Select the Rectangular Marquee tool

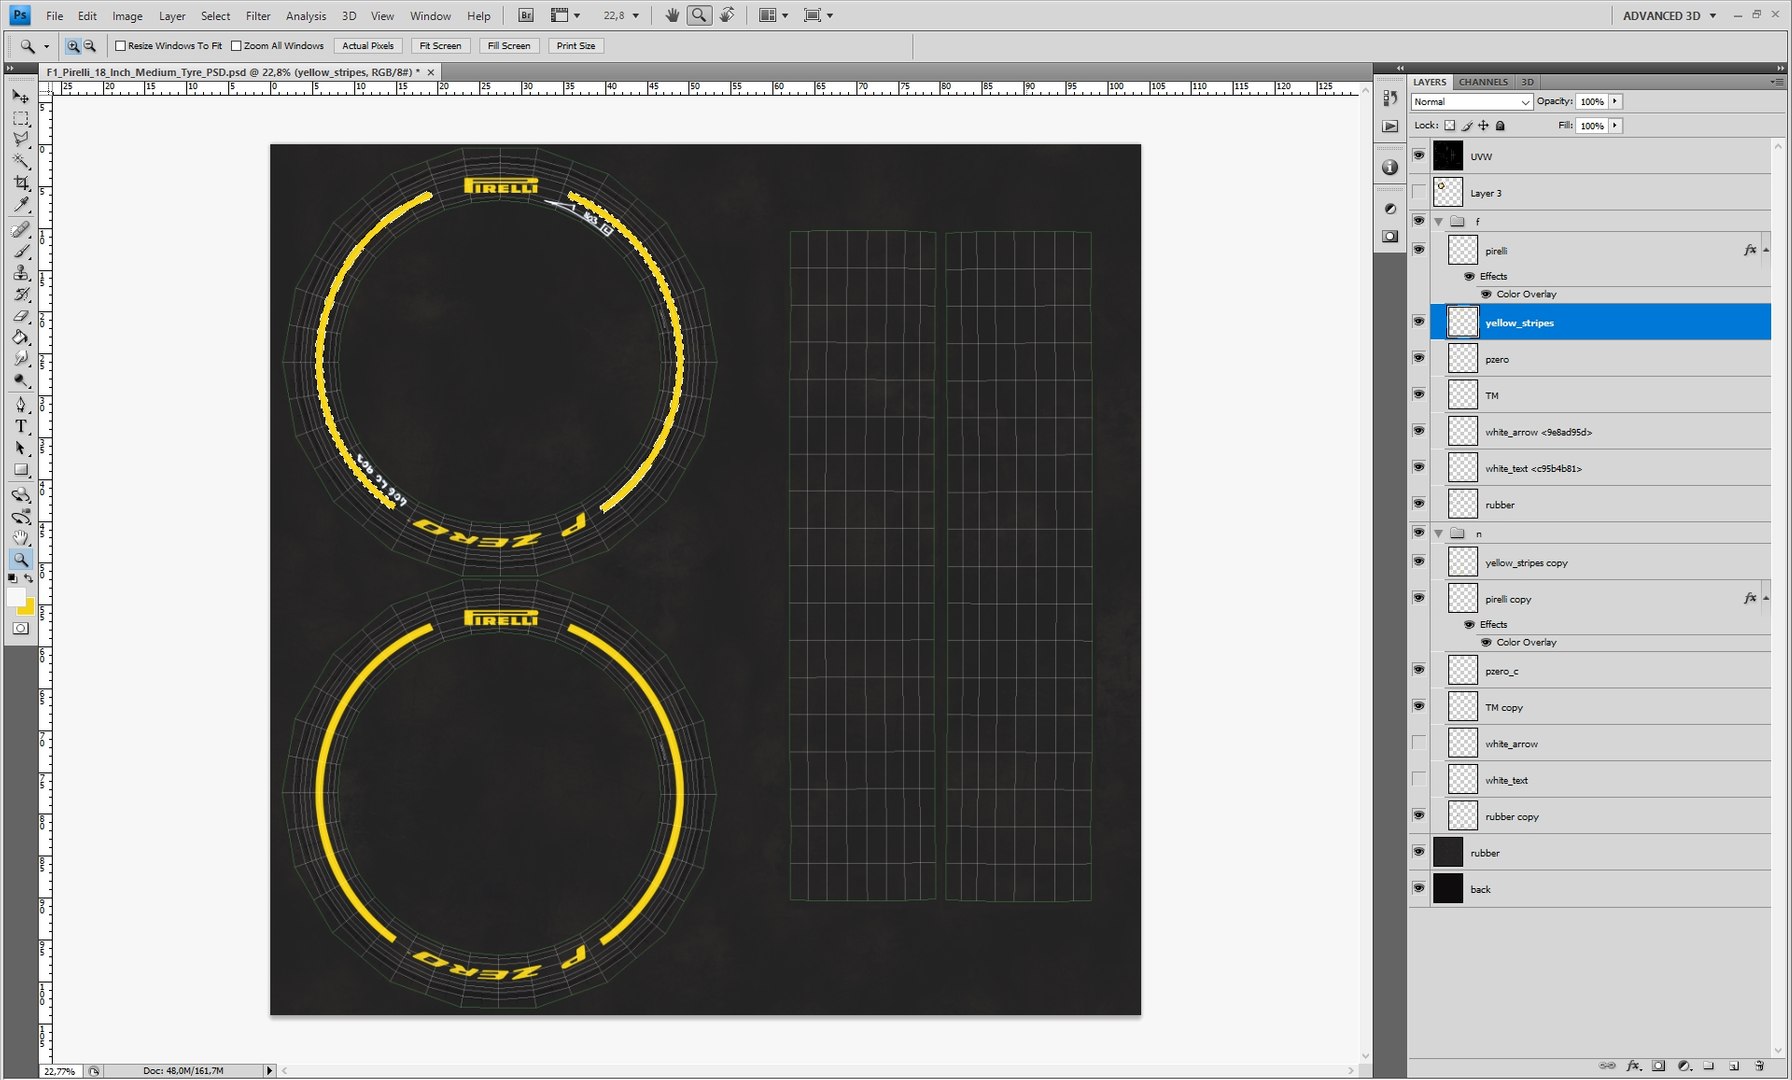point(20,118)
